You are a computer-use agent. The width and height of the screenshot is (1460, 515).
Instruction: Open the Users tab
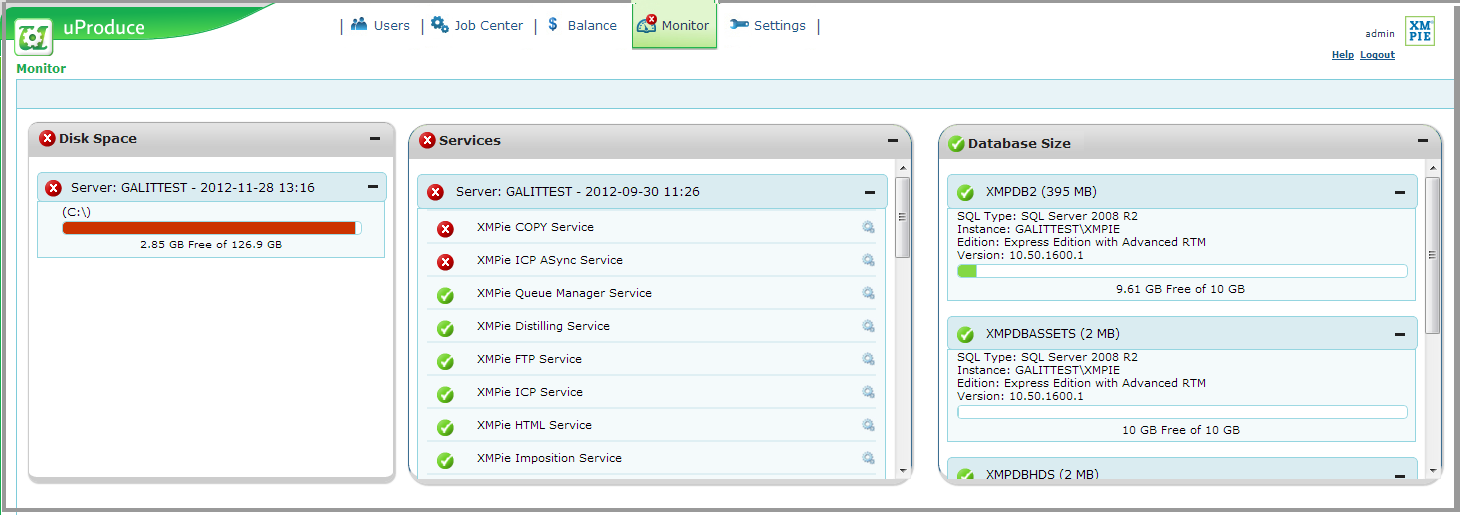tap(380, 25)
